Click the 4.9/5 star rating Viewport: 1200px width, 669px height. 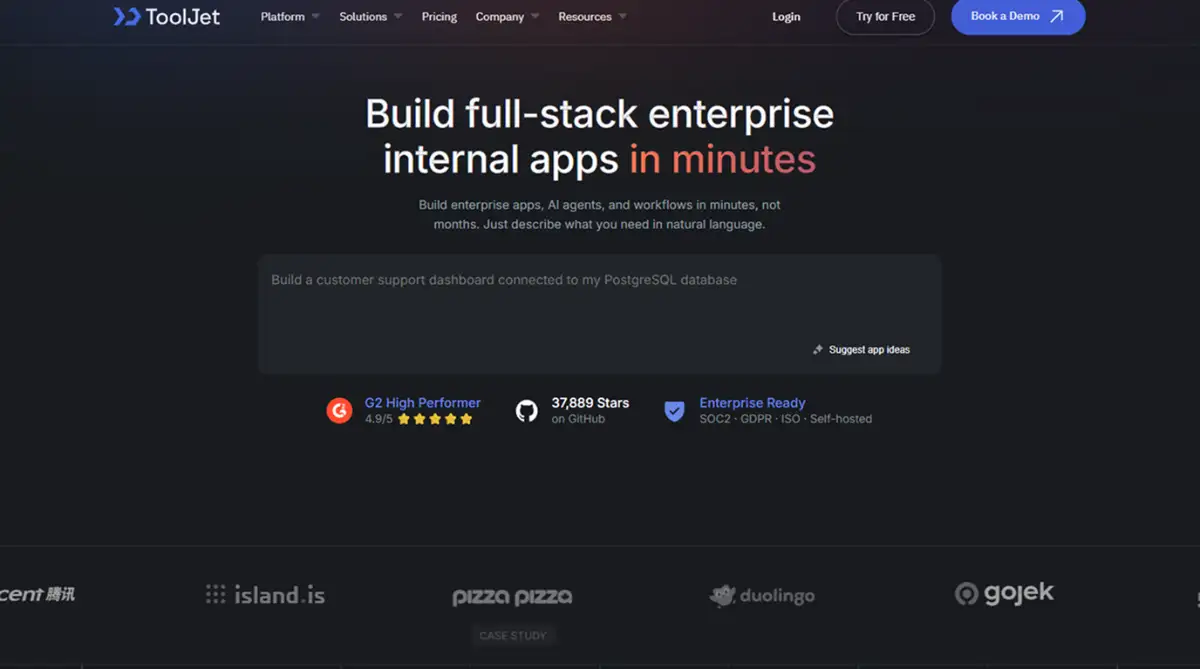419,419
